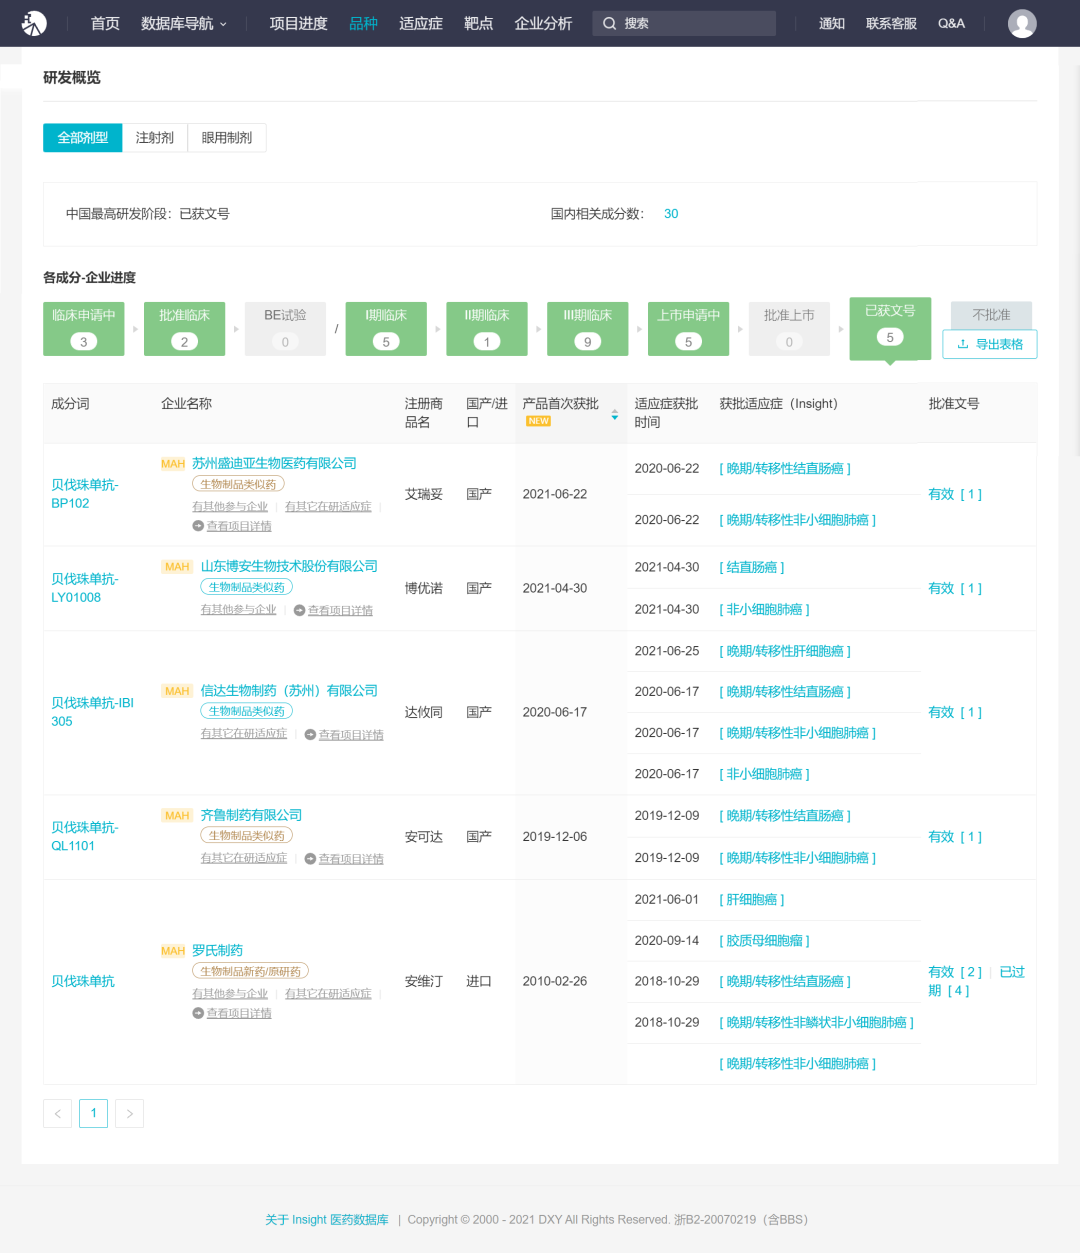Click arrow icon beside 查看项目详情 for 齐鲁制药
This screenshot has height=1253, width=1080.
click(310, 859)
